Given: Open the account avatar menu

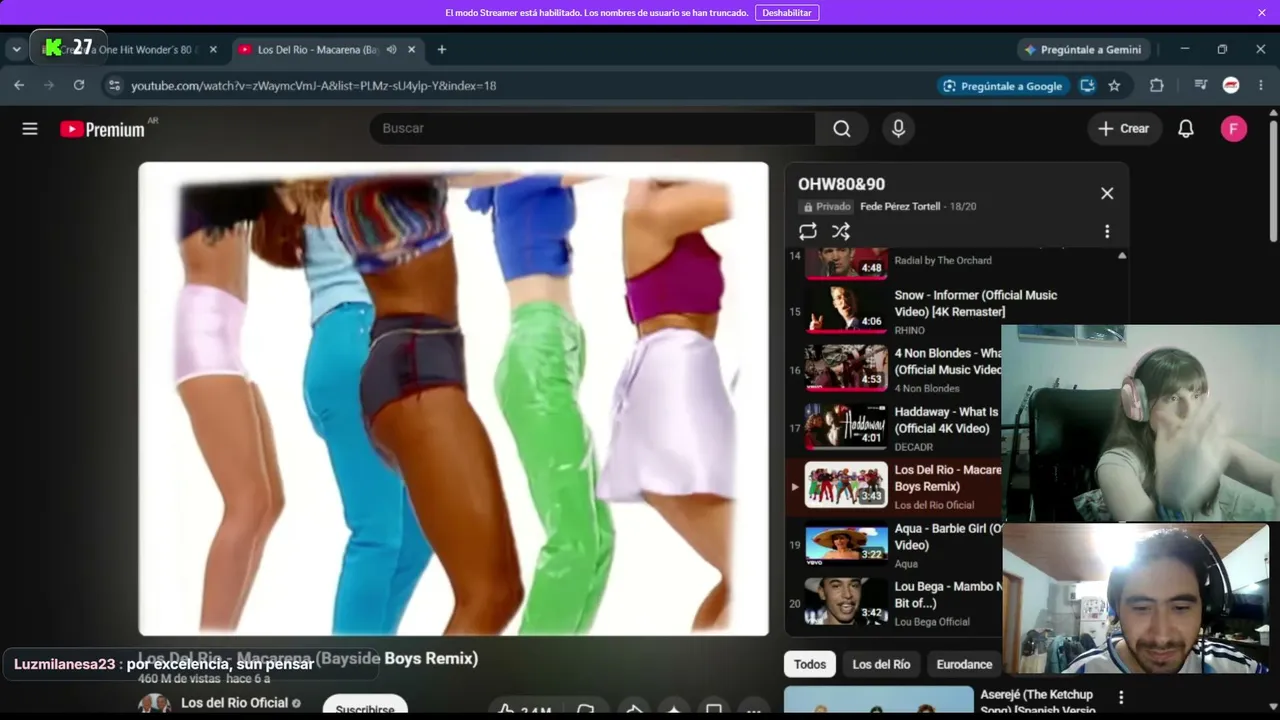Looking at the screenshot, I should pos(1234,128).
